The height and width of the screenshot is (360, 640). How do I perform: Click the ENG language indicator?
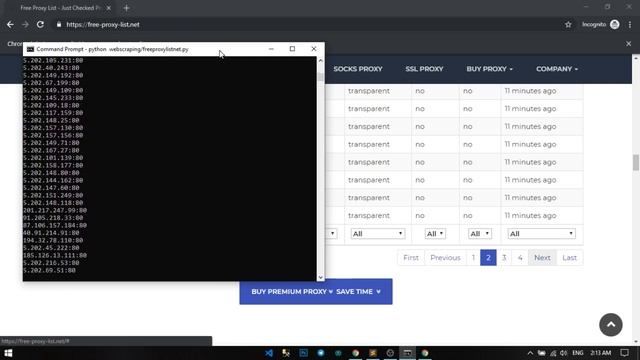578,353
